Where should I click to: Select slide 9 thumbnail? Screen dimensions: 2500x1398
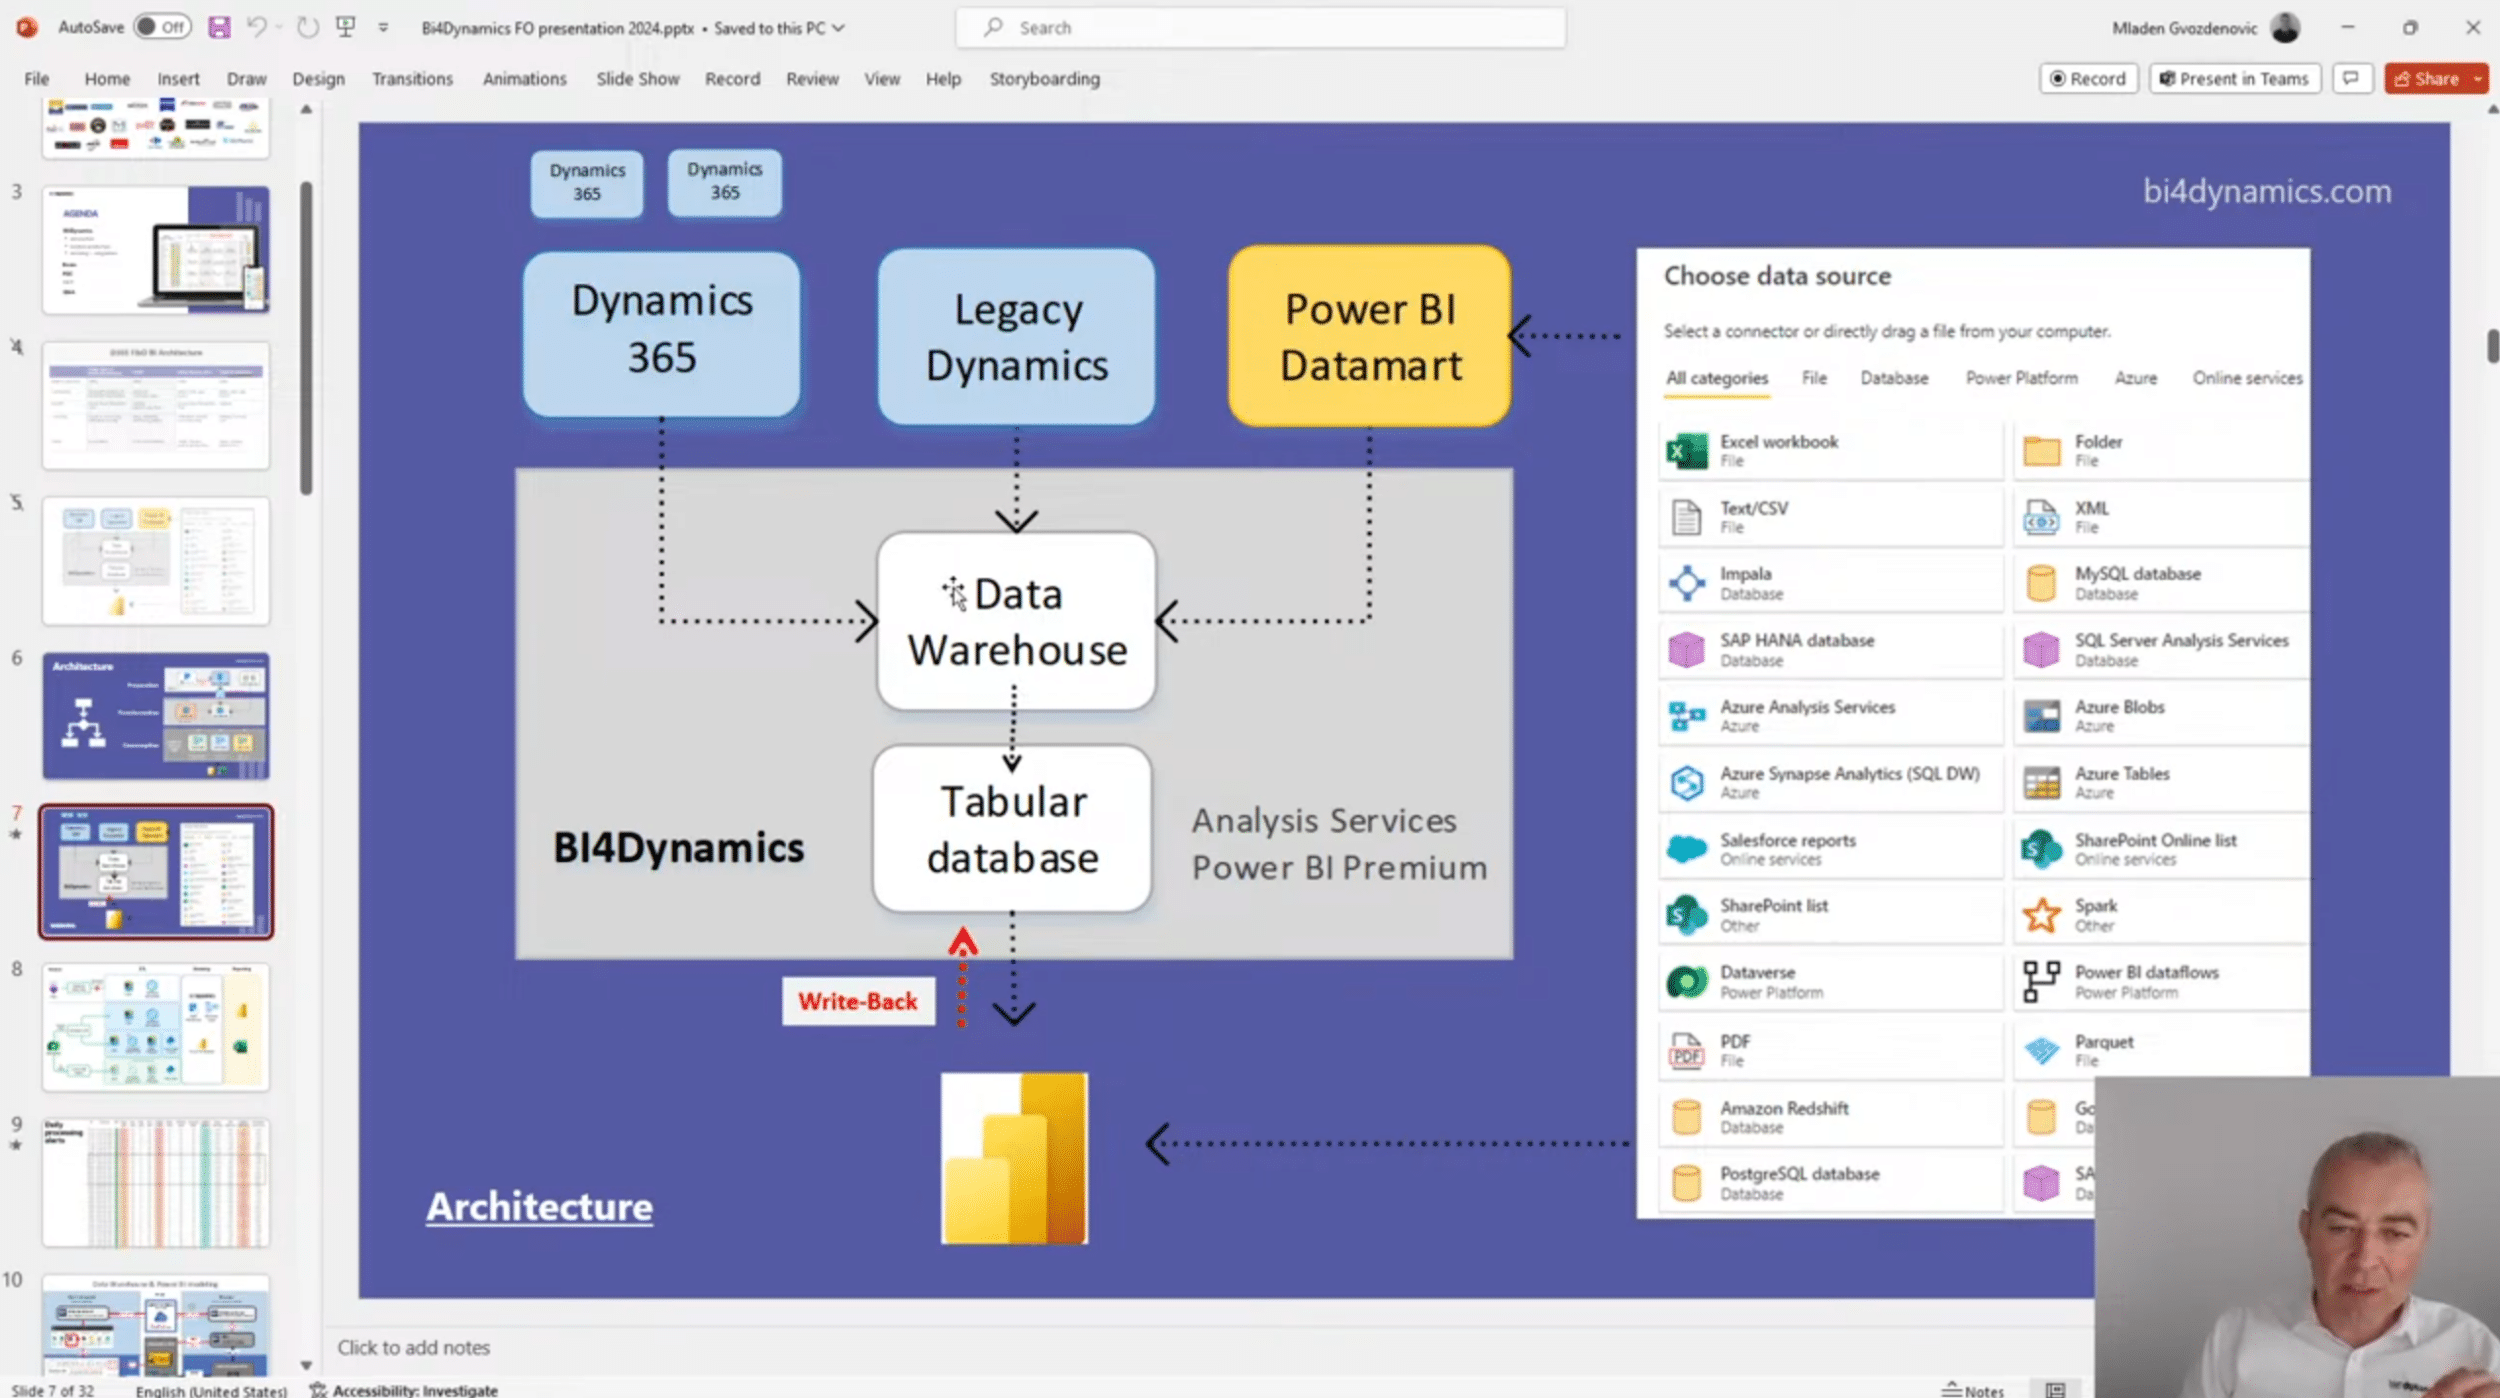156,1183
